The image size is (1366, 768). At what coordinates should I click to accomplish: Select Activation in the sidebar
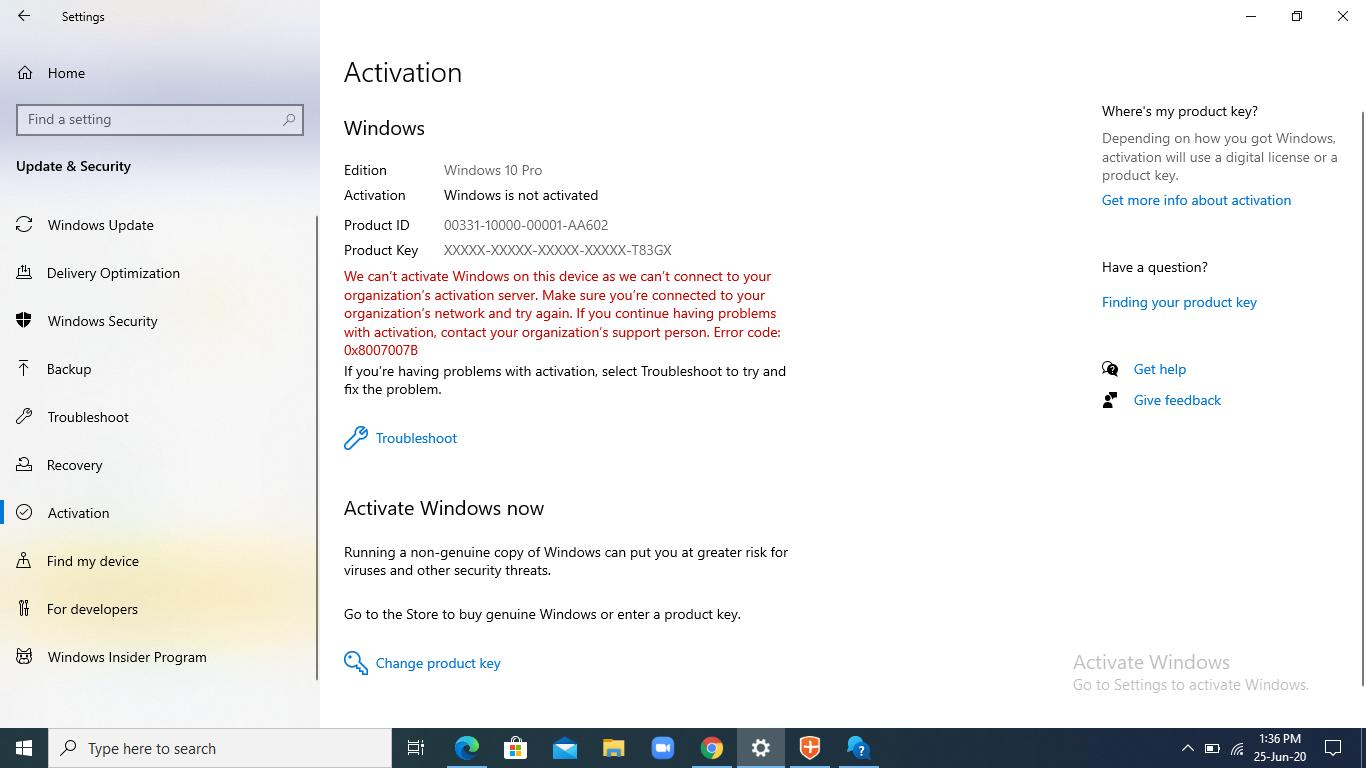tap(160, 513)
